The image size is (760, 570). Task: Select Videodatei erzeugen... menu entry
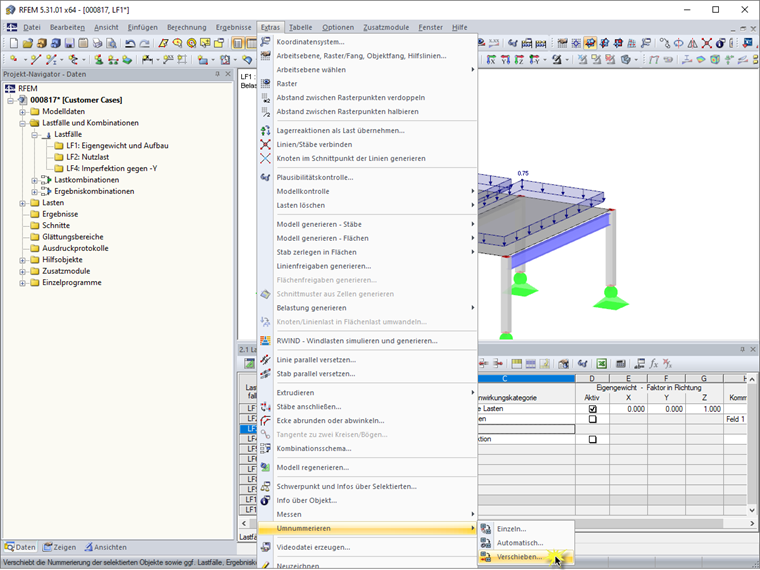tap(367, 547)
